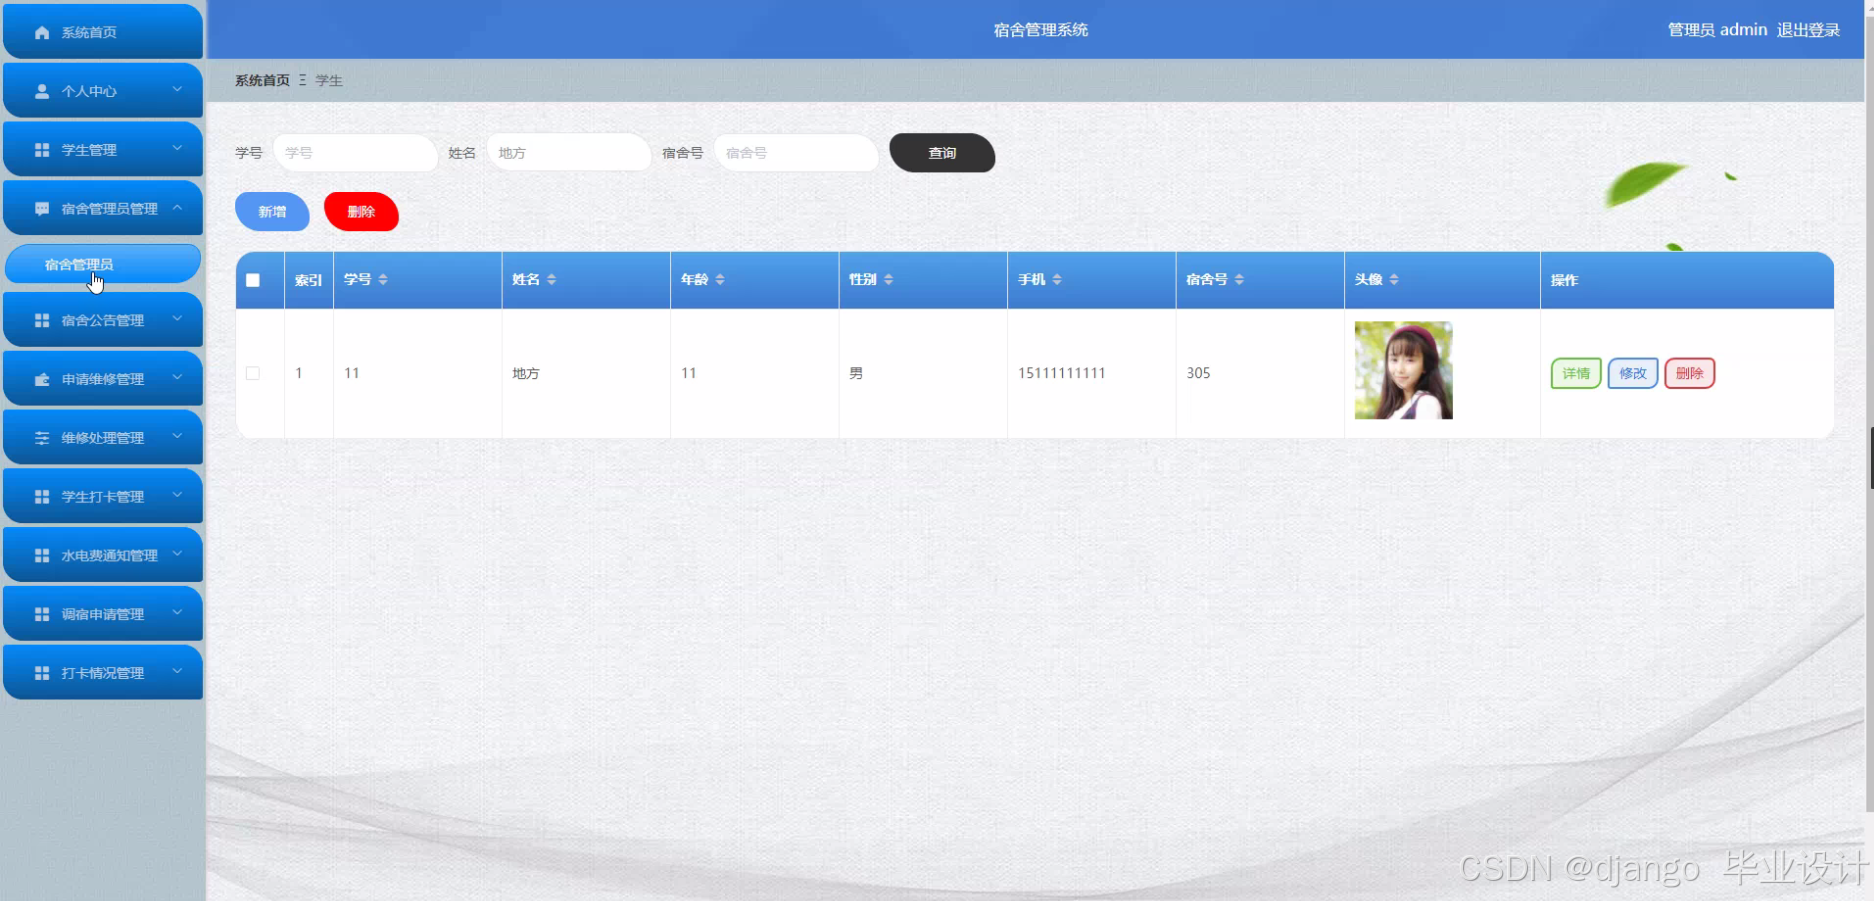This screenshot has height=901, width=1874.
Task: Click the grid icon on 打卡情况管理
Action: point(41,672)
